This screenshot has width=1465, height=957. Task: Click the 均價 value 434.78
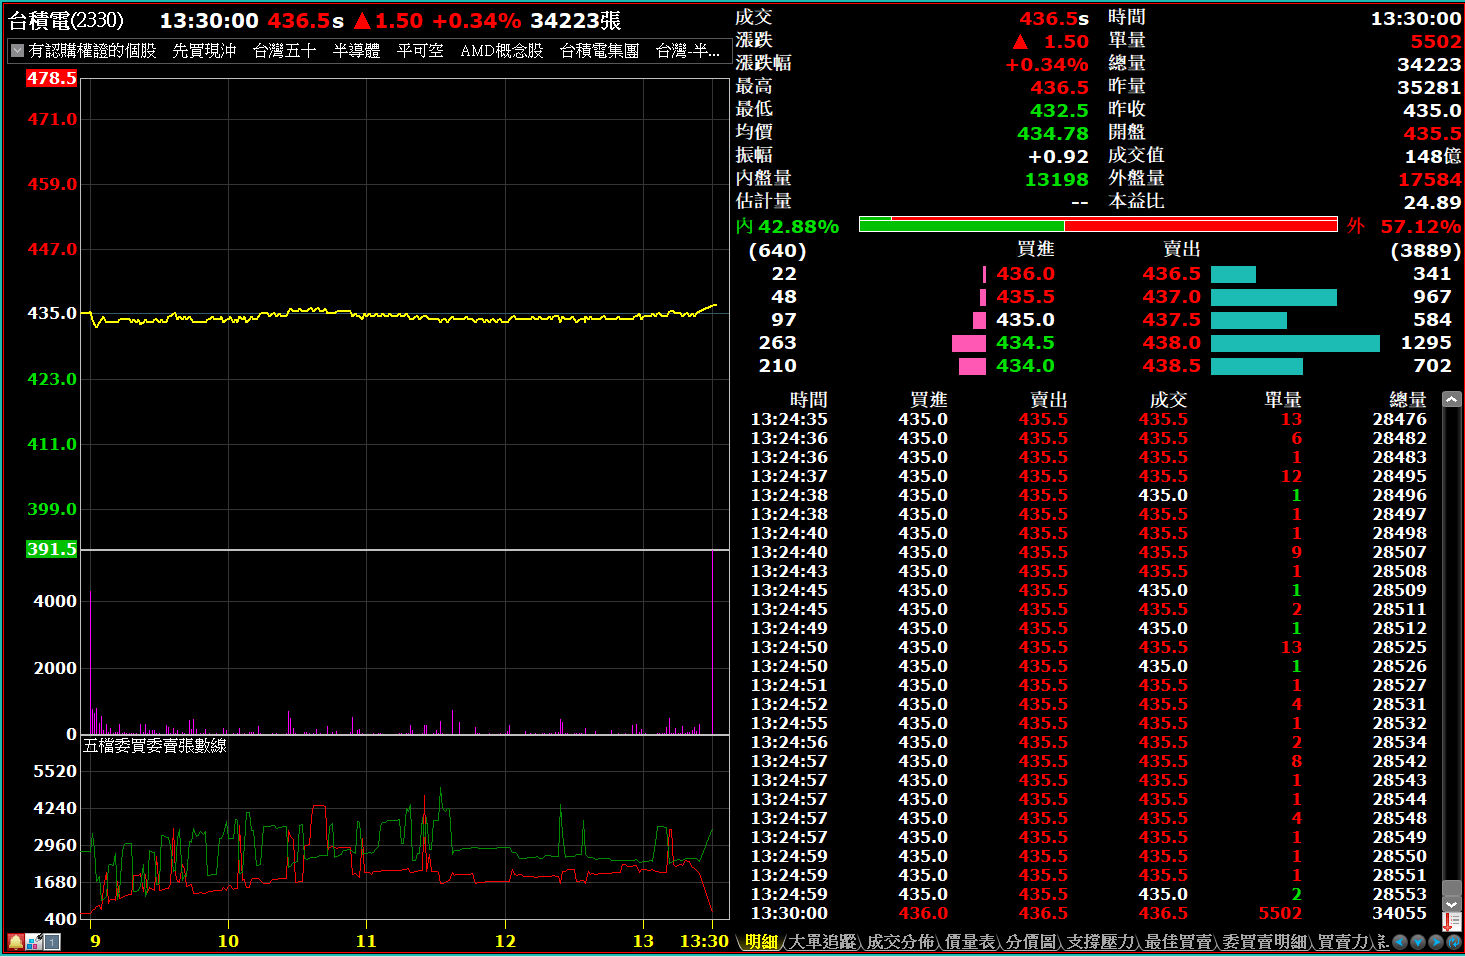pyautogui.click(x=1053, y=133)
